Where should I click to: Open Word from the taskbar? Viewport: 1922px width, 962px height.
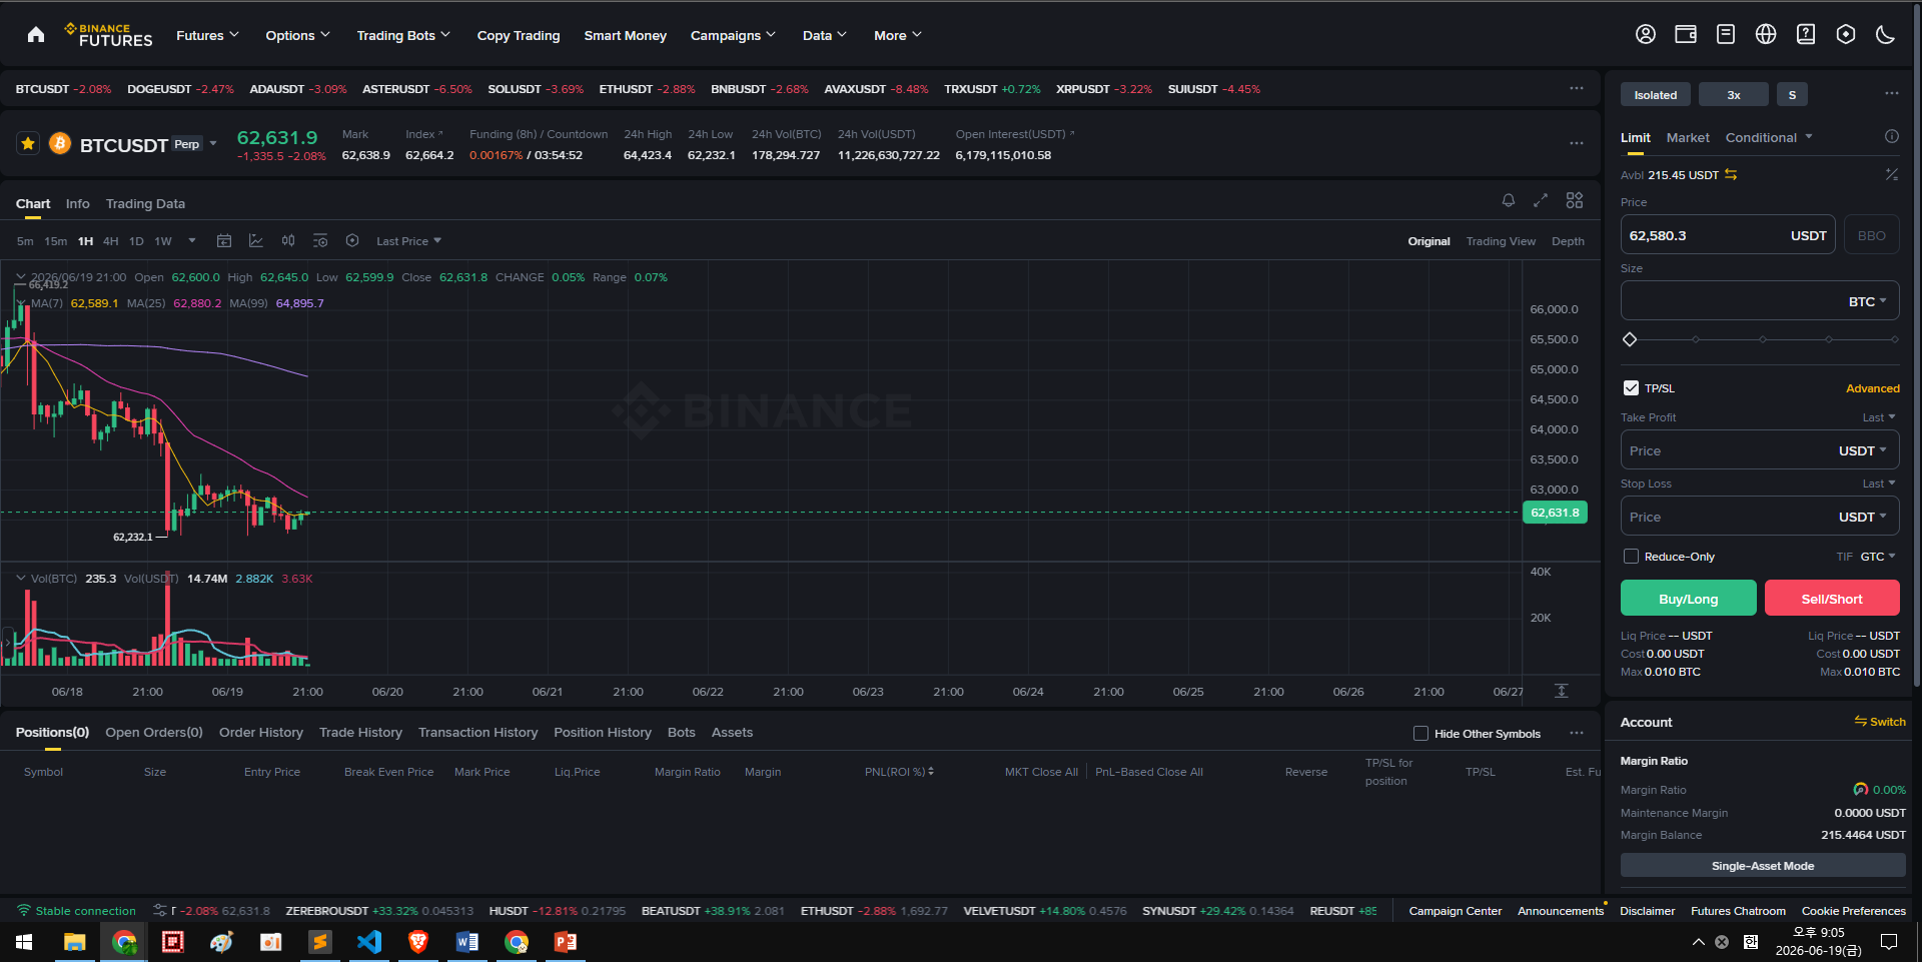click(467, 942)
